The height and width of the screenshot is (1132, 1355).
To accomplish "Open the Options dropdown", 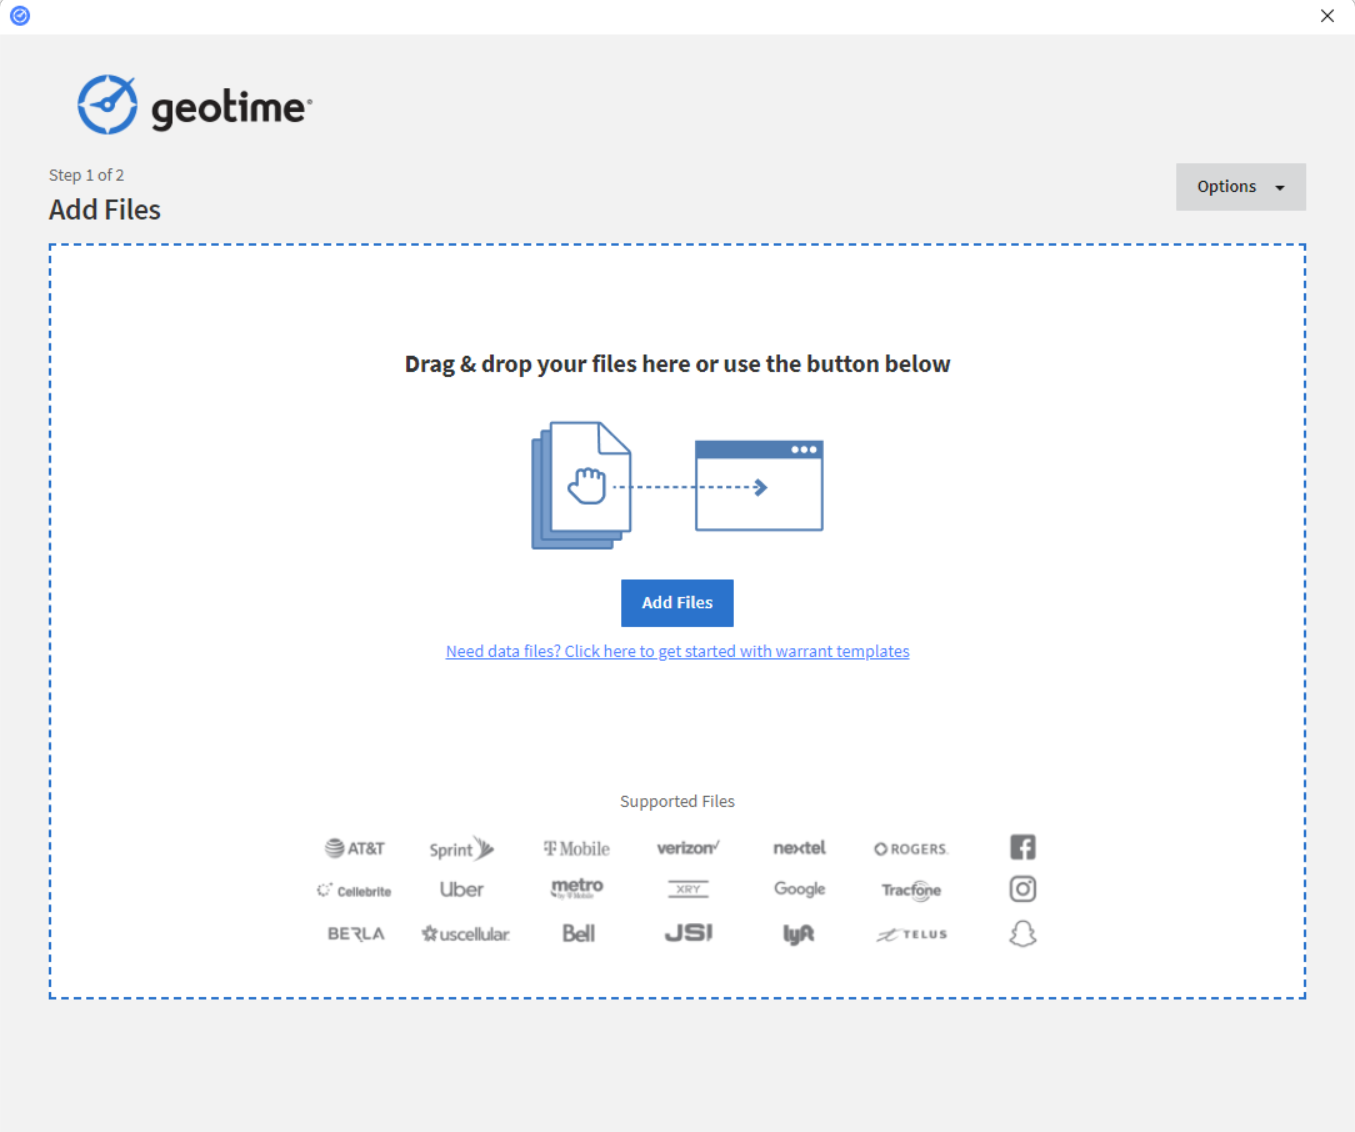I will [1240, 187].
